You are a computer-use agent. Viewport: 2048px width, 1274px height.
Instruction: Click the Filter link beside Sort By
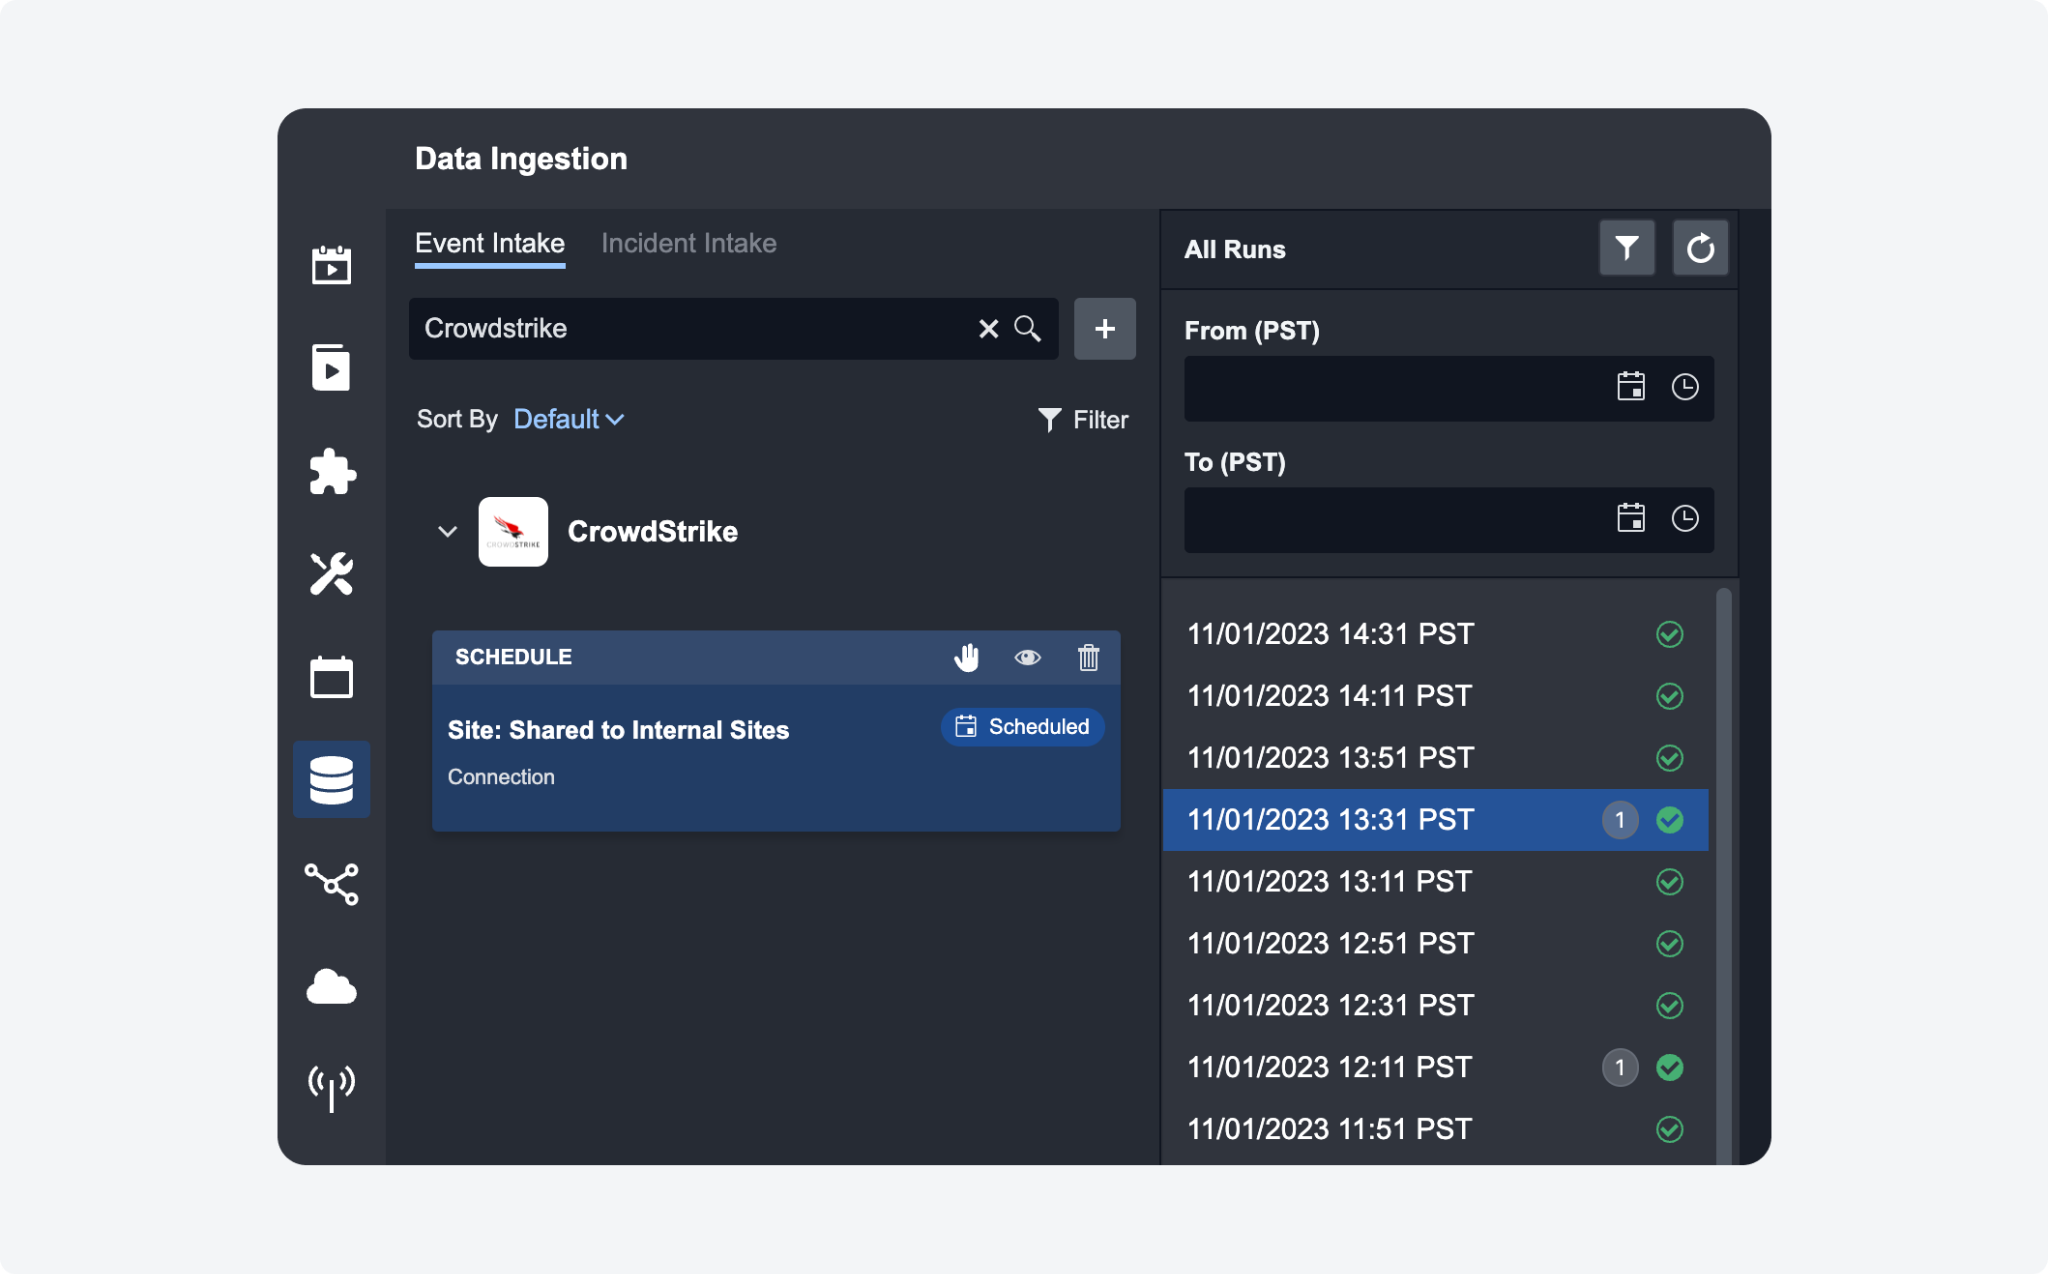[x=1083, y=420]
